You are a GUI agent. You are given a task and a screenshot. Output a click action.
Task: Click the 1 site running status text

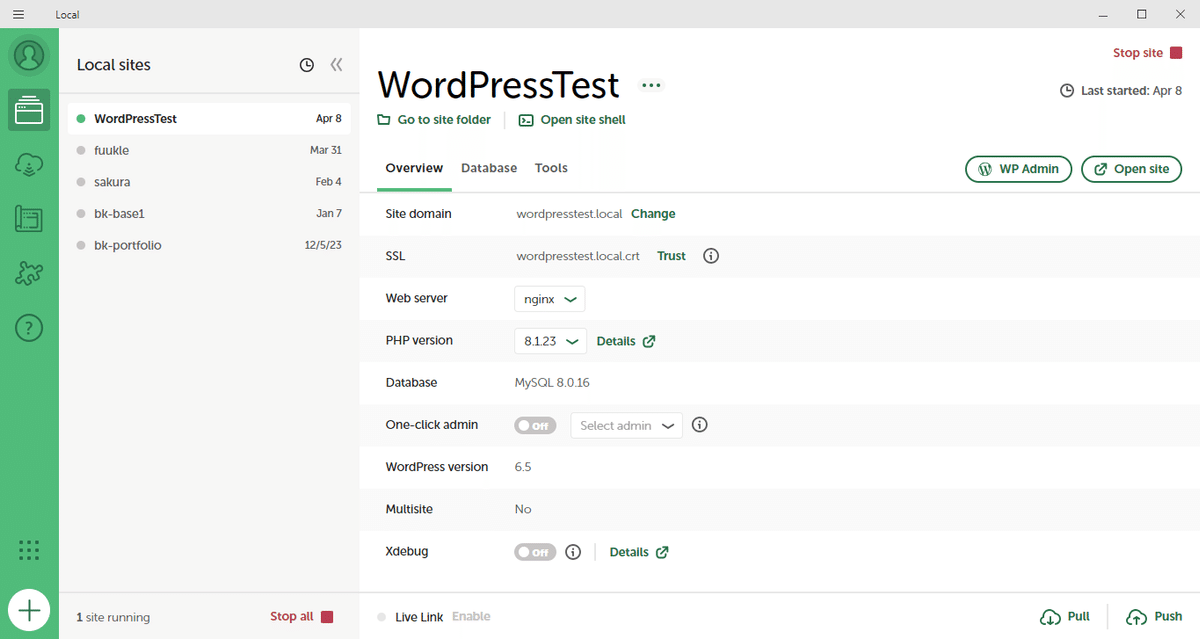tap(113, 617)
